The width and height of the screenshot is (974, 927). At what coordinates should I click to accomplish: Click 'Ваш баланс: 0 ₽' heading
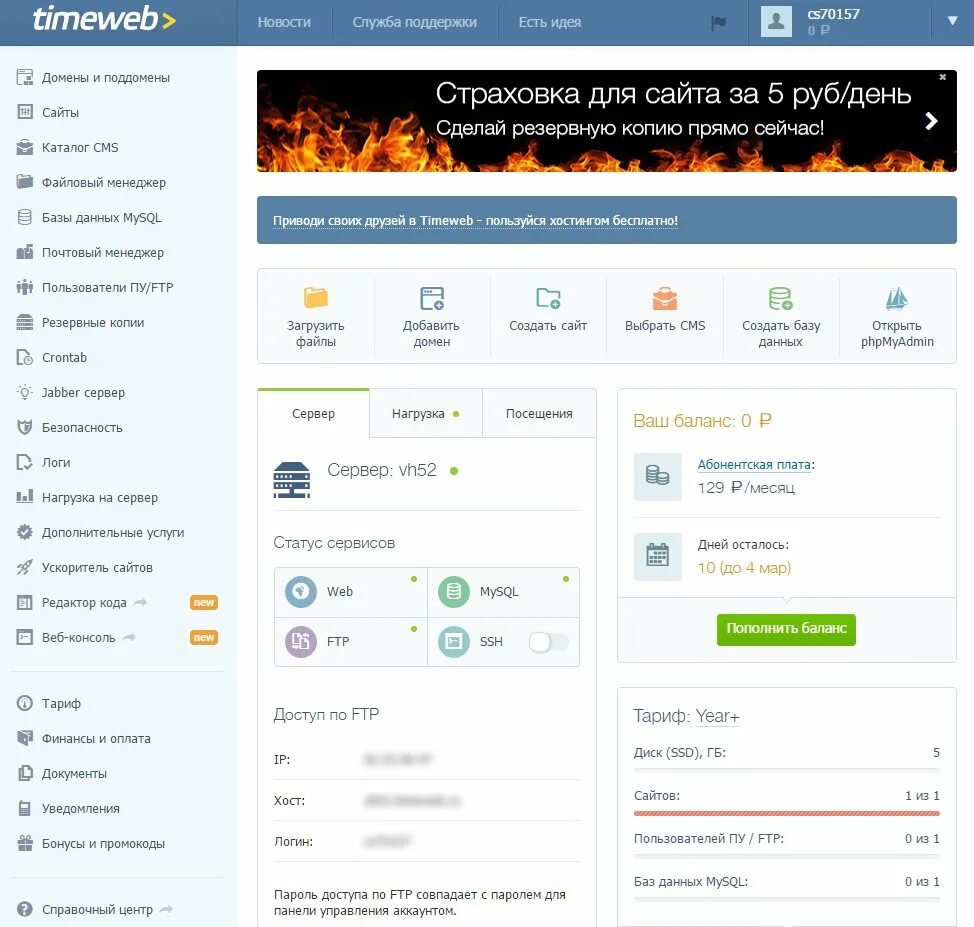[702, 421]
